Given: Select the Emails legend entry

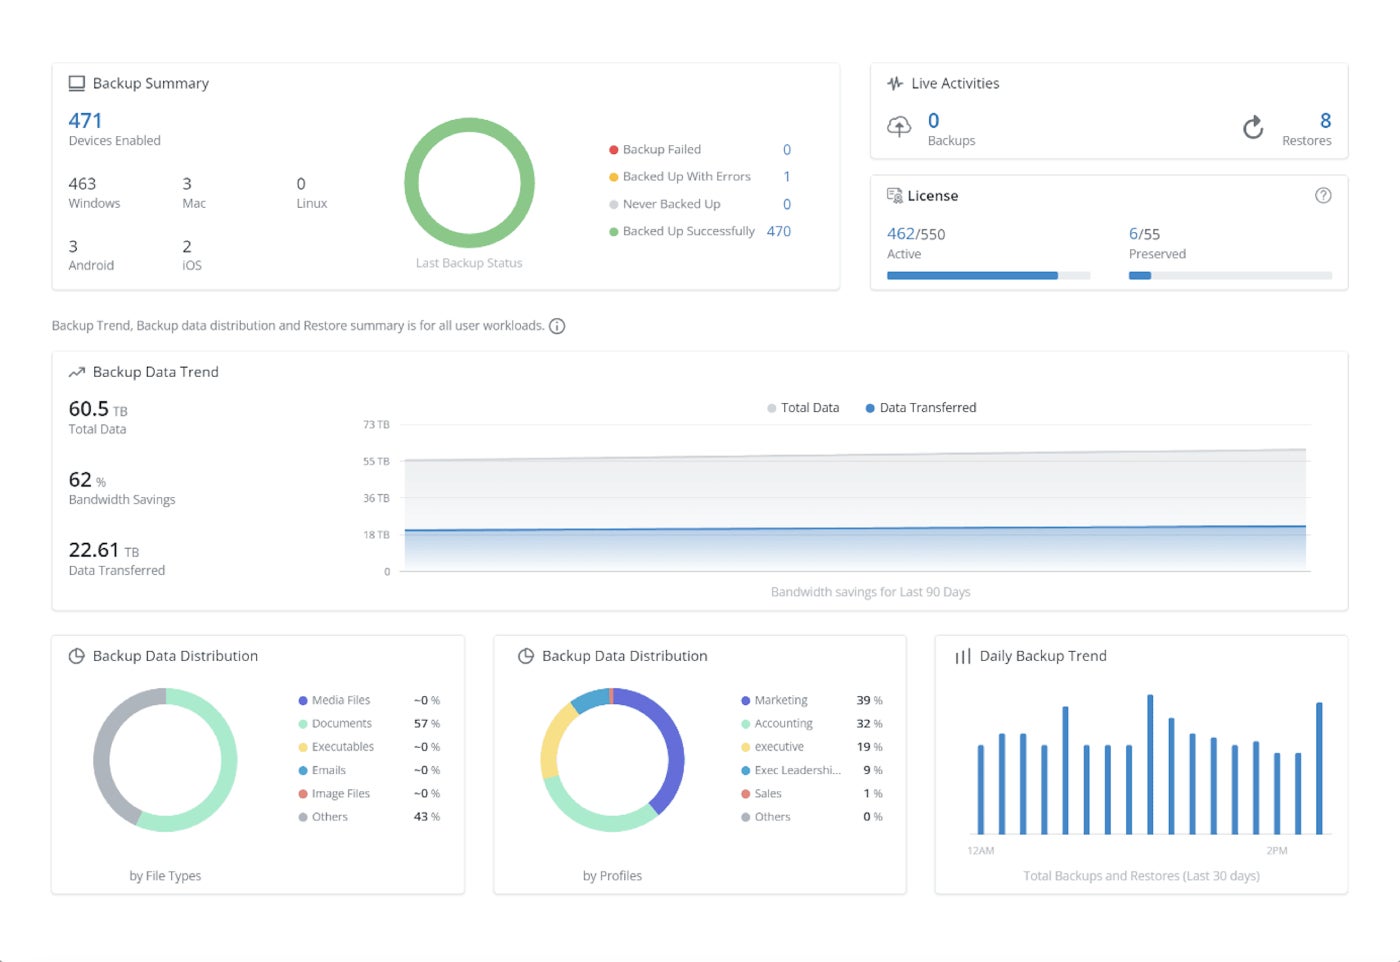Looking at the screenshot, I should (369, 770).
